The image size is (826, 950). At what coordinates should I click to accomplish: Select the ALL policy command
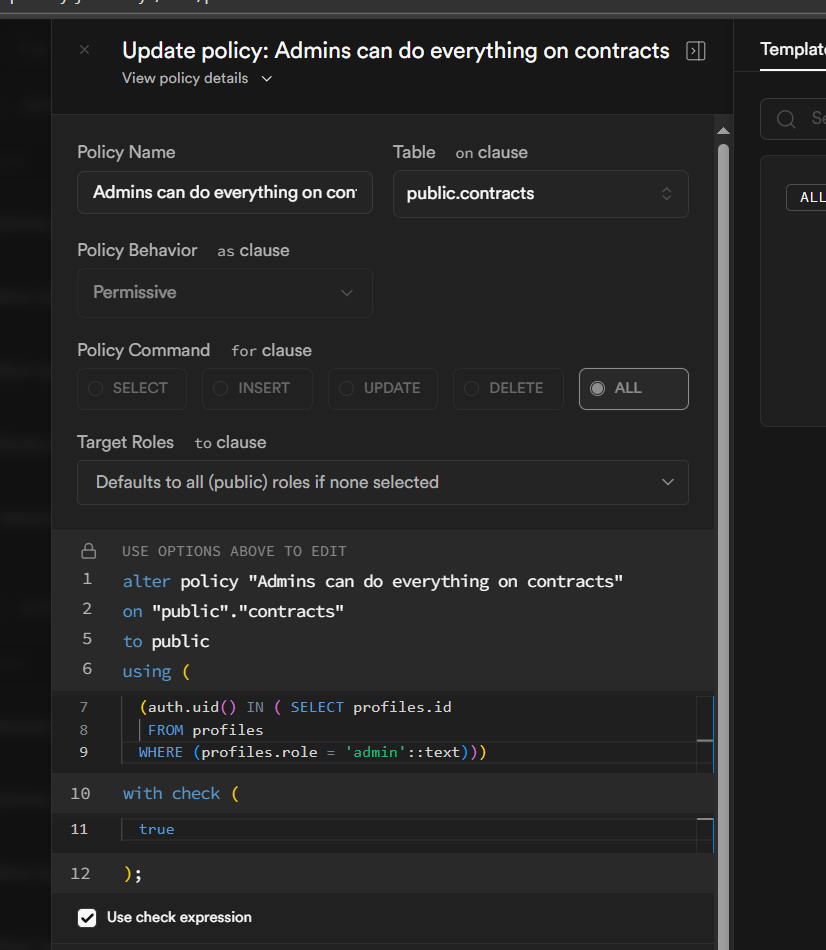click(x=633, y=389)
